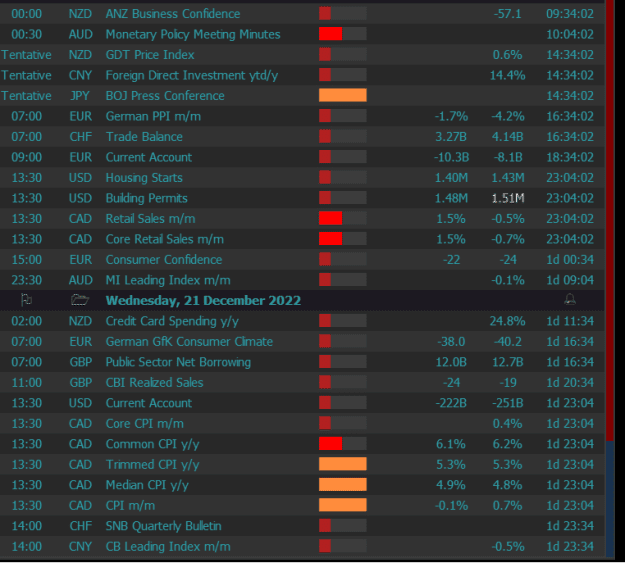The width and height of the screenshot is (625, 563).
Task: Click JPY currency on BOJ row
Action: [x=80, y=96]
